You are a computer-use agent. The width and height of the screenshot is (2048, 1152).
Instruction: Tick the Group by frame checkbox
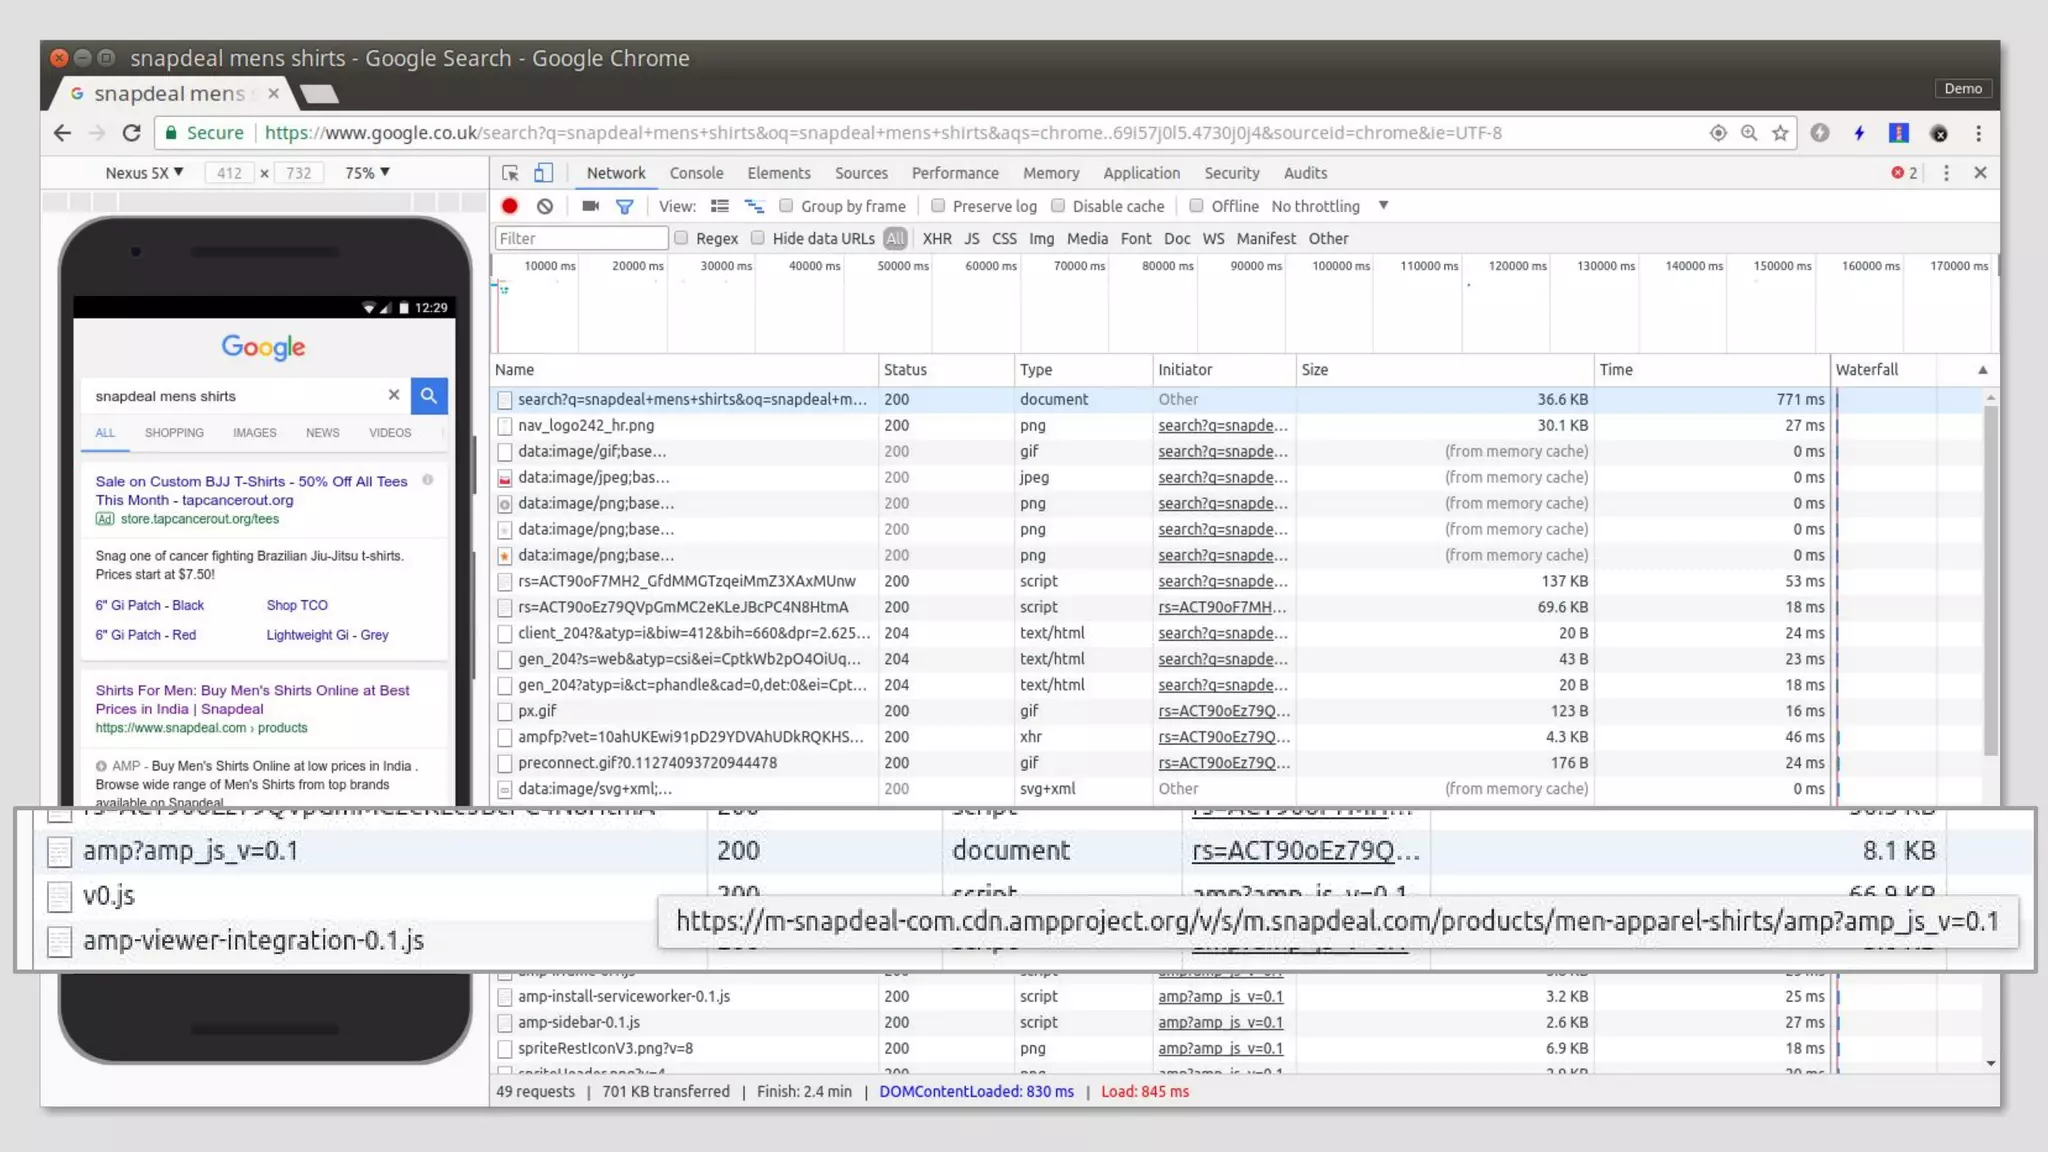pyautogui.click(x=786, y=206)
